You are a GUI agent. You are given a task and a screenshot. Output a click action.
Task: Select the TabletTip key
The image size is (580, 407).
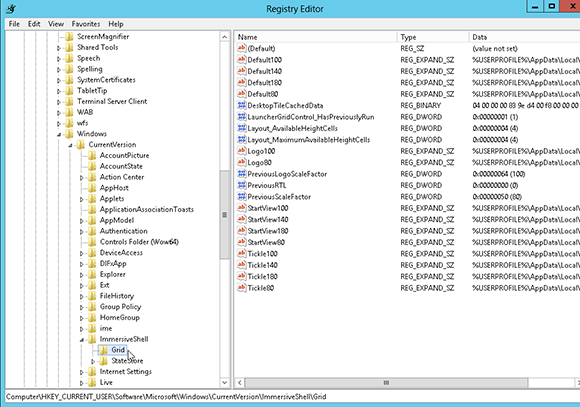pos(92,91)
